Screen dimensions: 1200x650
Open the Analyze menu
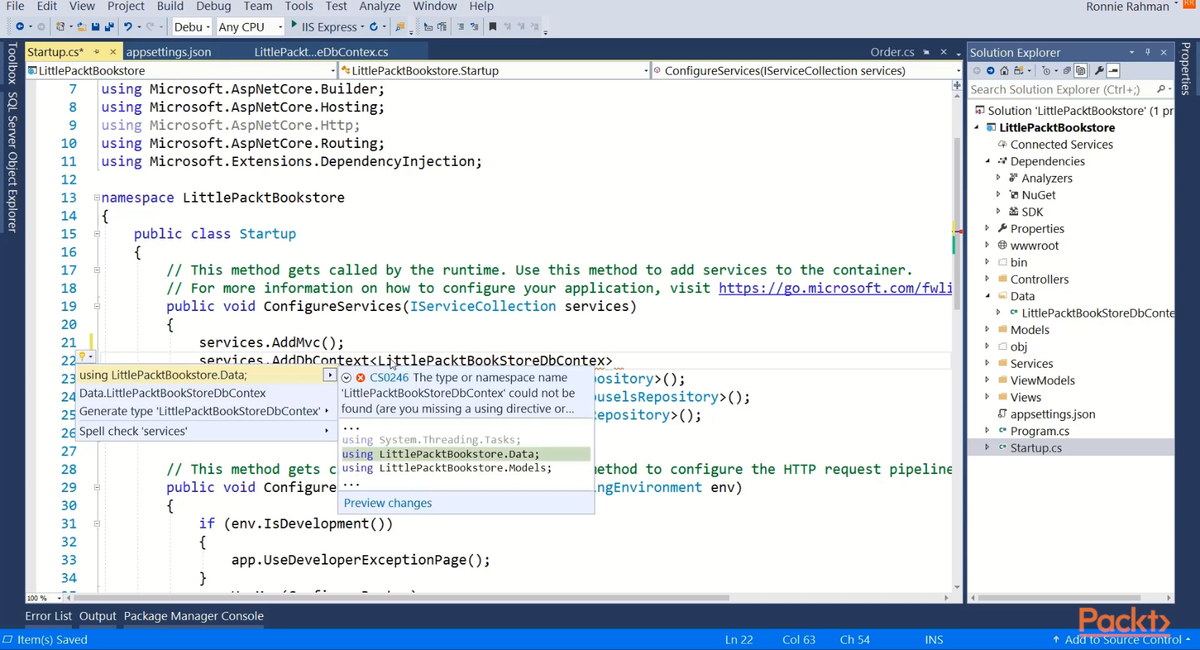379,6
